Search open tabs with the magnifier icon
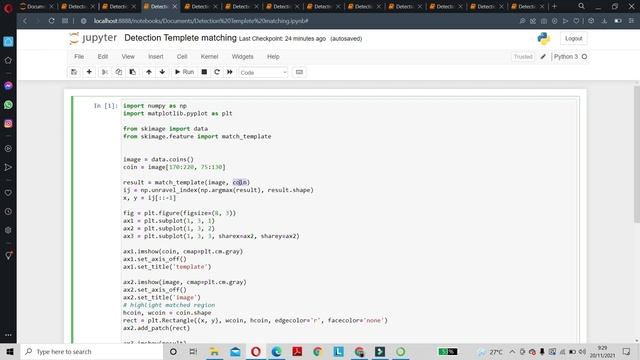 [581, 6]
